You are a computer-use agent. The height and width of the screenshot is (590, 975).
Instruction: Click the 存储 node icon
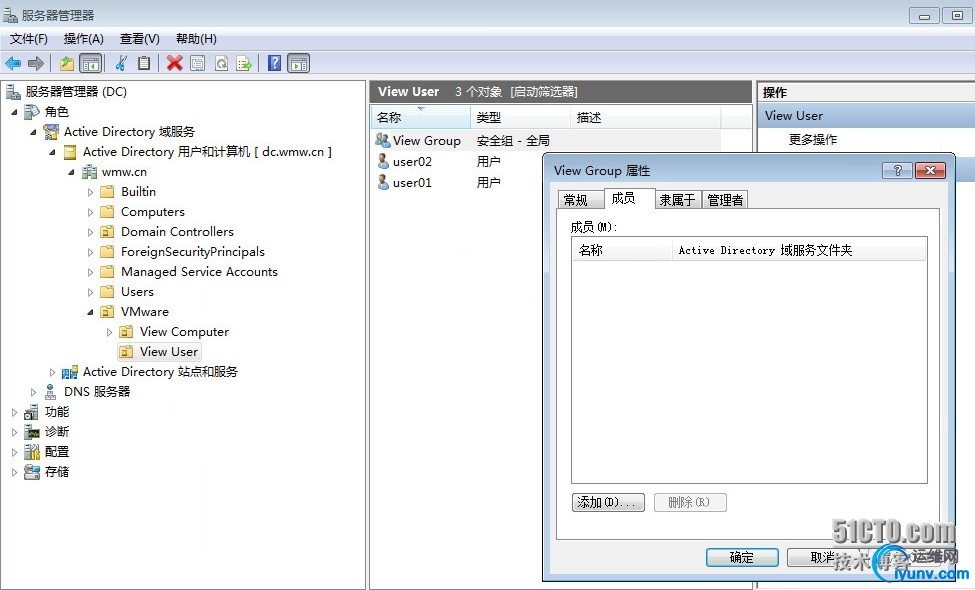[32, 472]
